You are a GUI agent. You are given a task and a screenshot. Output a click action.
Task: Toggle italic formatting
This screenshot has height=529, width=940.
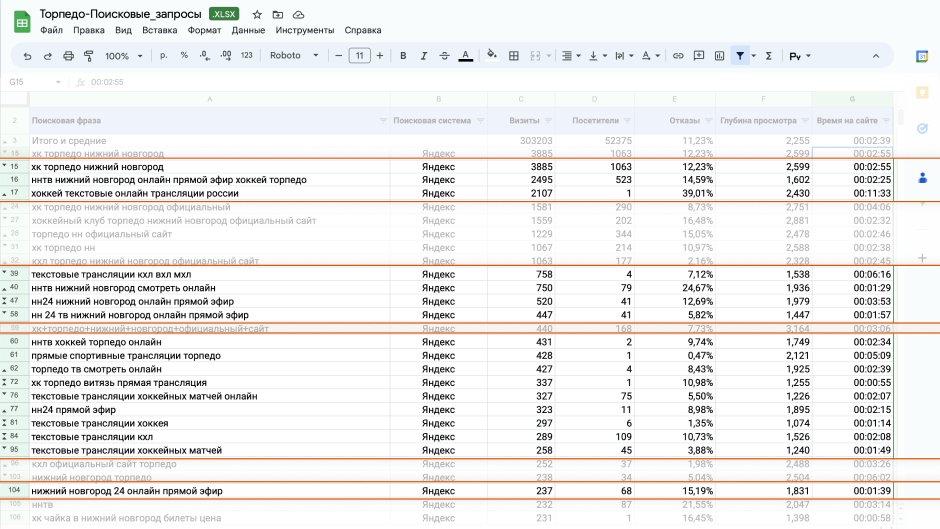click(x=424, y=56)
